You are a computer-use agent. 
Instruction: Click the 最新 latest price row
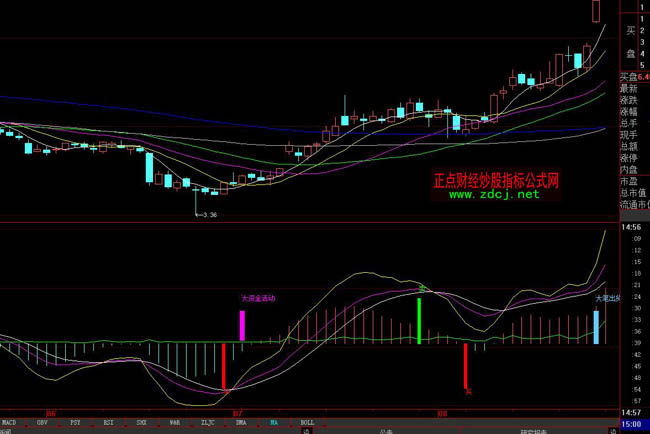tap(628, 88)
